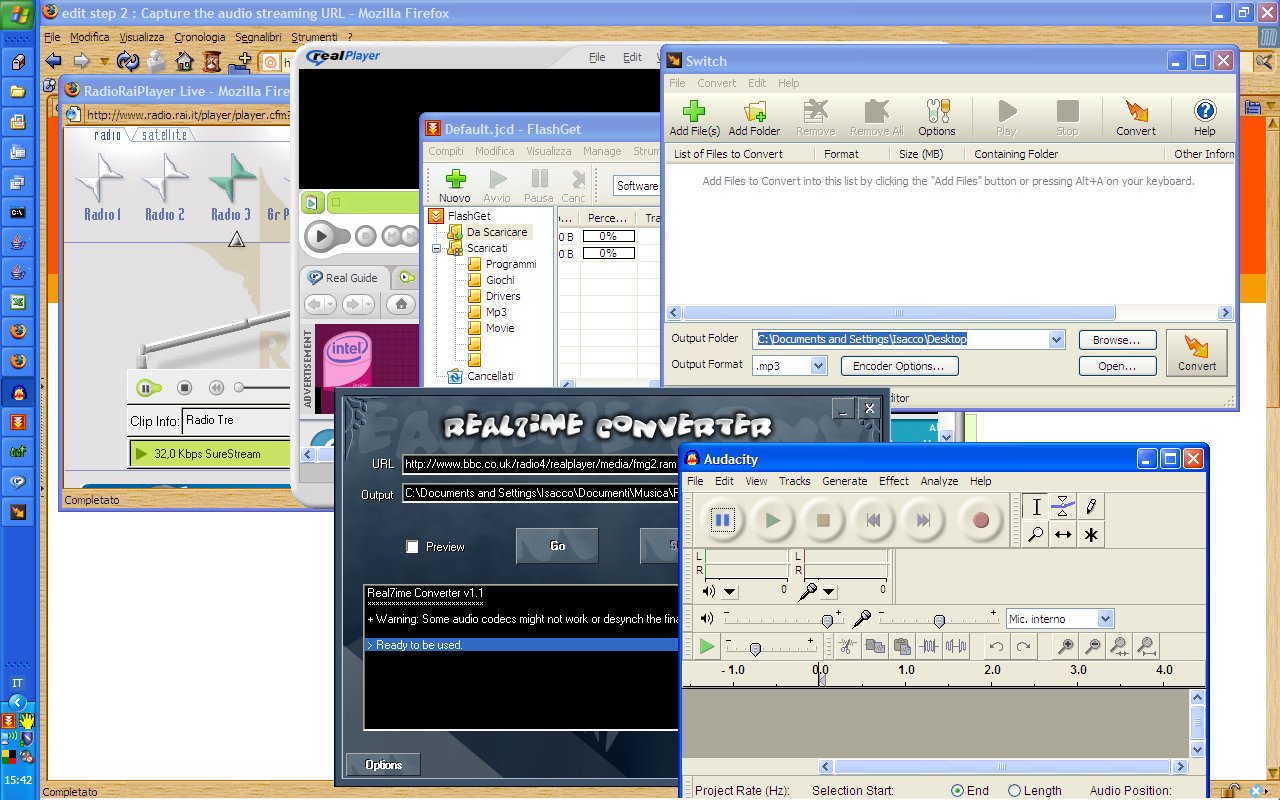Click the Zoom Out magnifier in Audacity toolbar
The image size is (1280, 800).
[1094, 647]
